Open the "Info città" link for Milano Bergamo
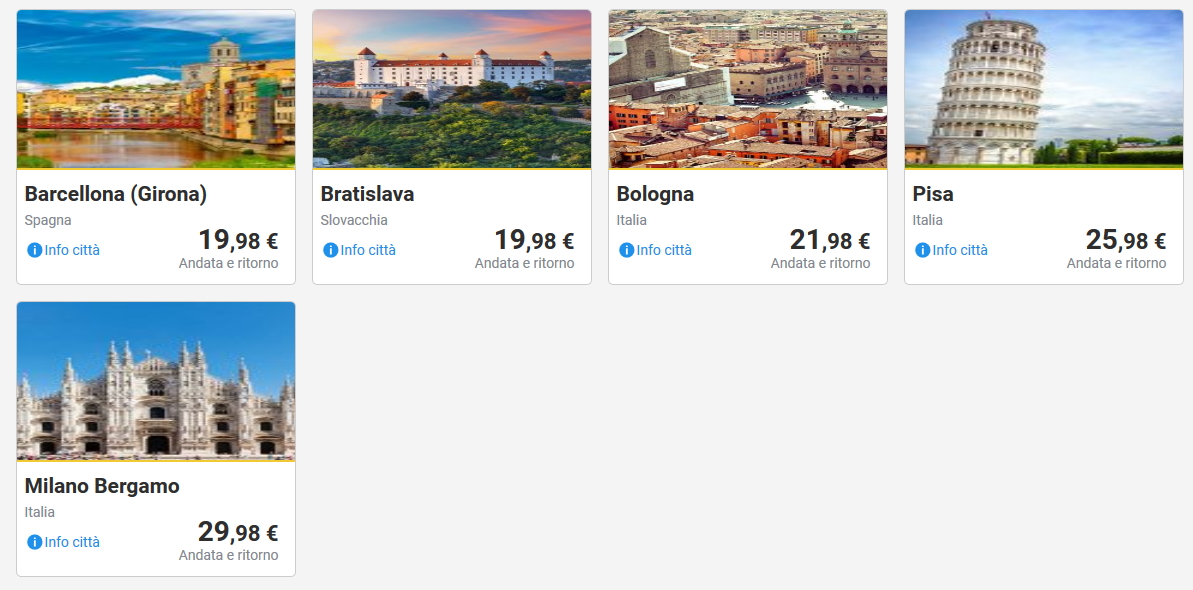The height and width of the screenshot is (590, 1193). [72, 542]
